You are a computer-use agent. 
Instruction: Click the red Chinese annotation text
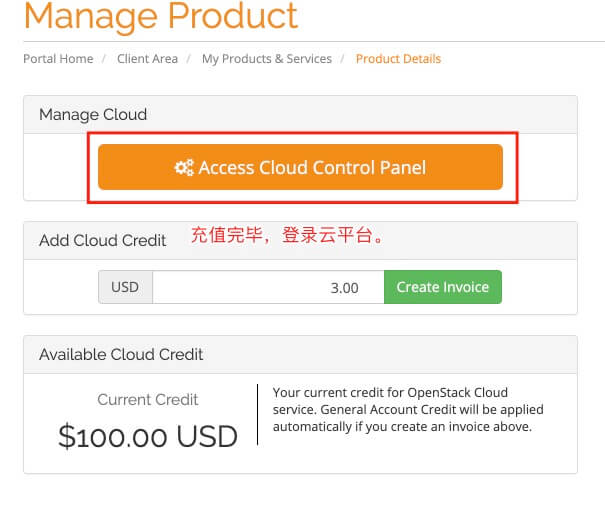288,236
